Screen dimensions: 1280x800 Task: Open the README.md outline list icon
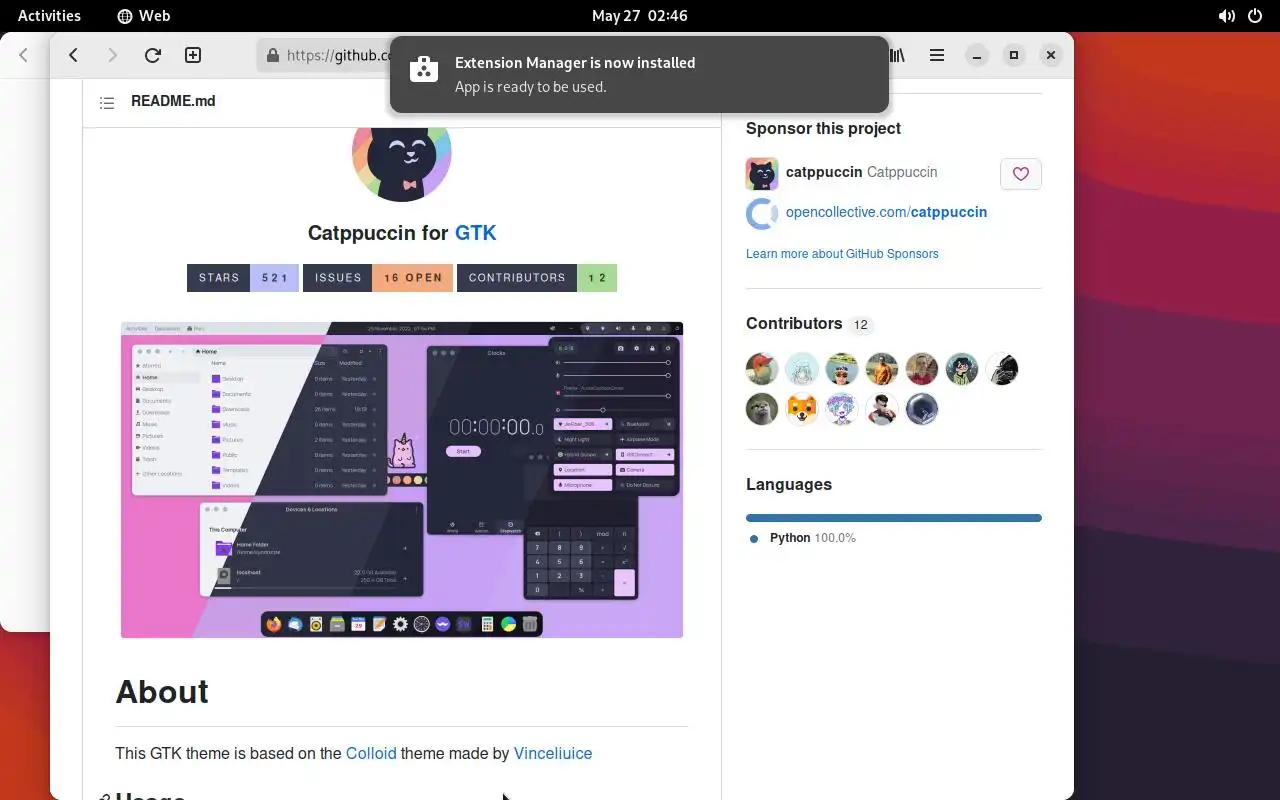pos(107,102)
